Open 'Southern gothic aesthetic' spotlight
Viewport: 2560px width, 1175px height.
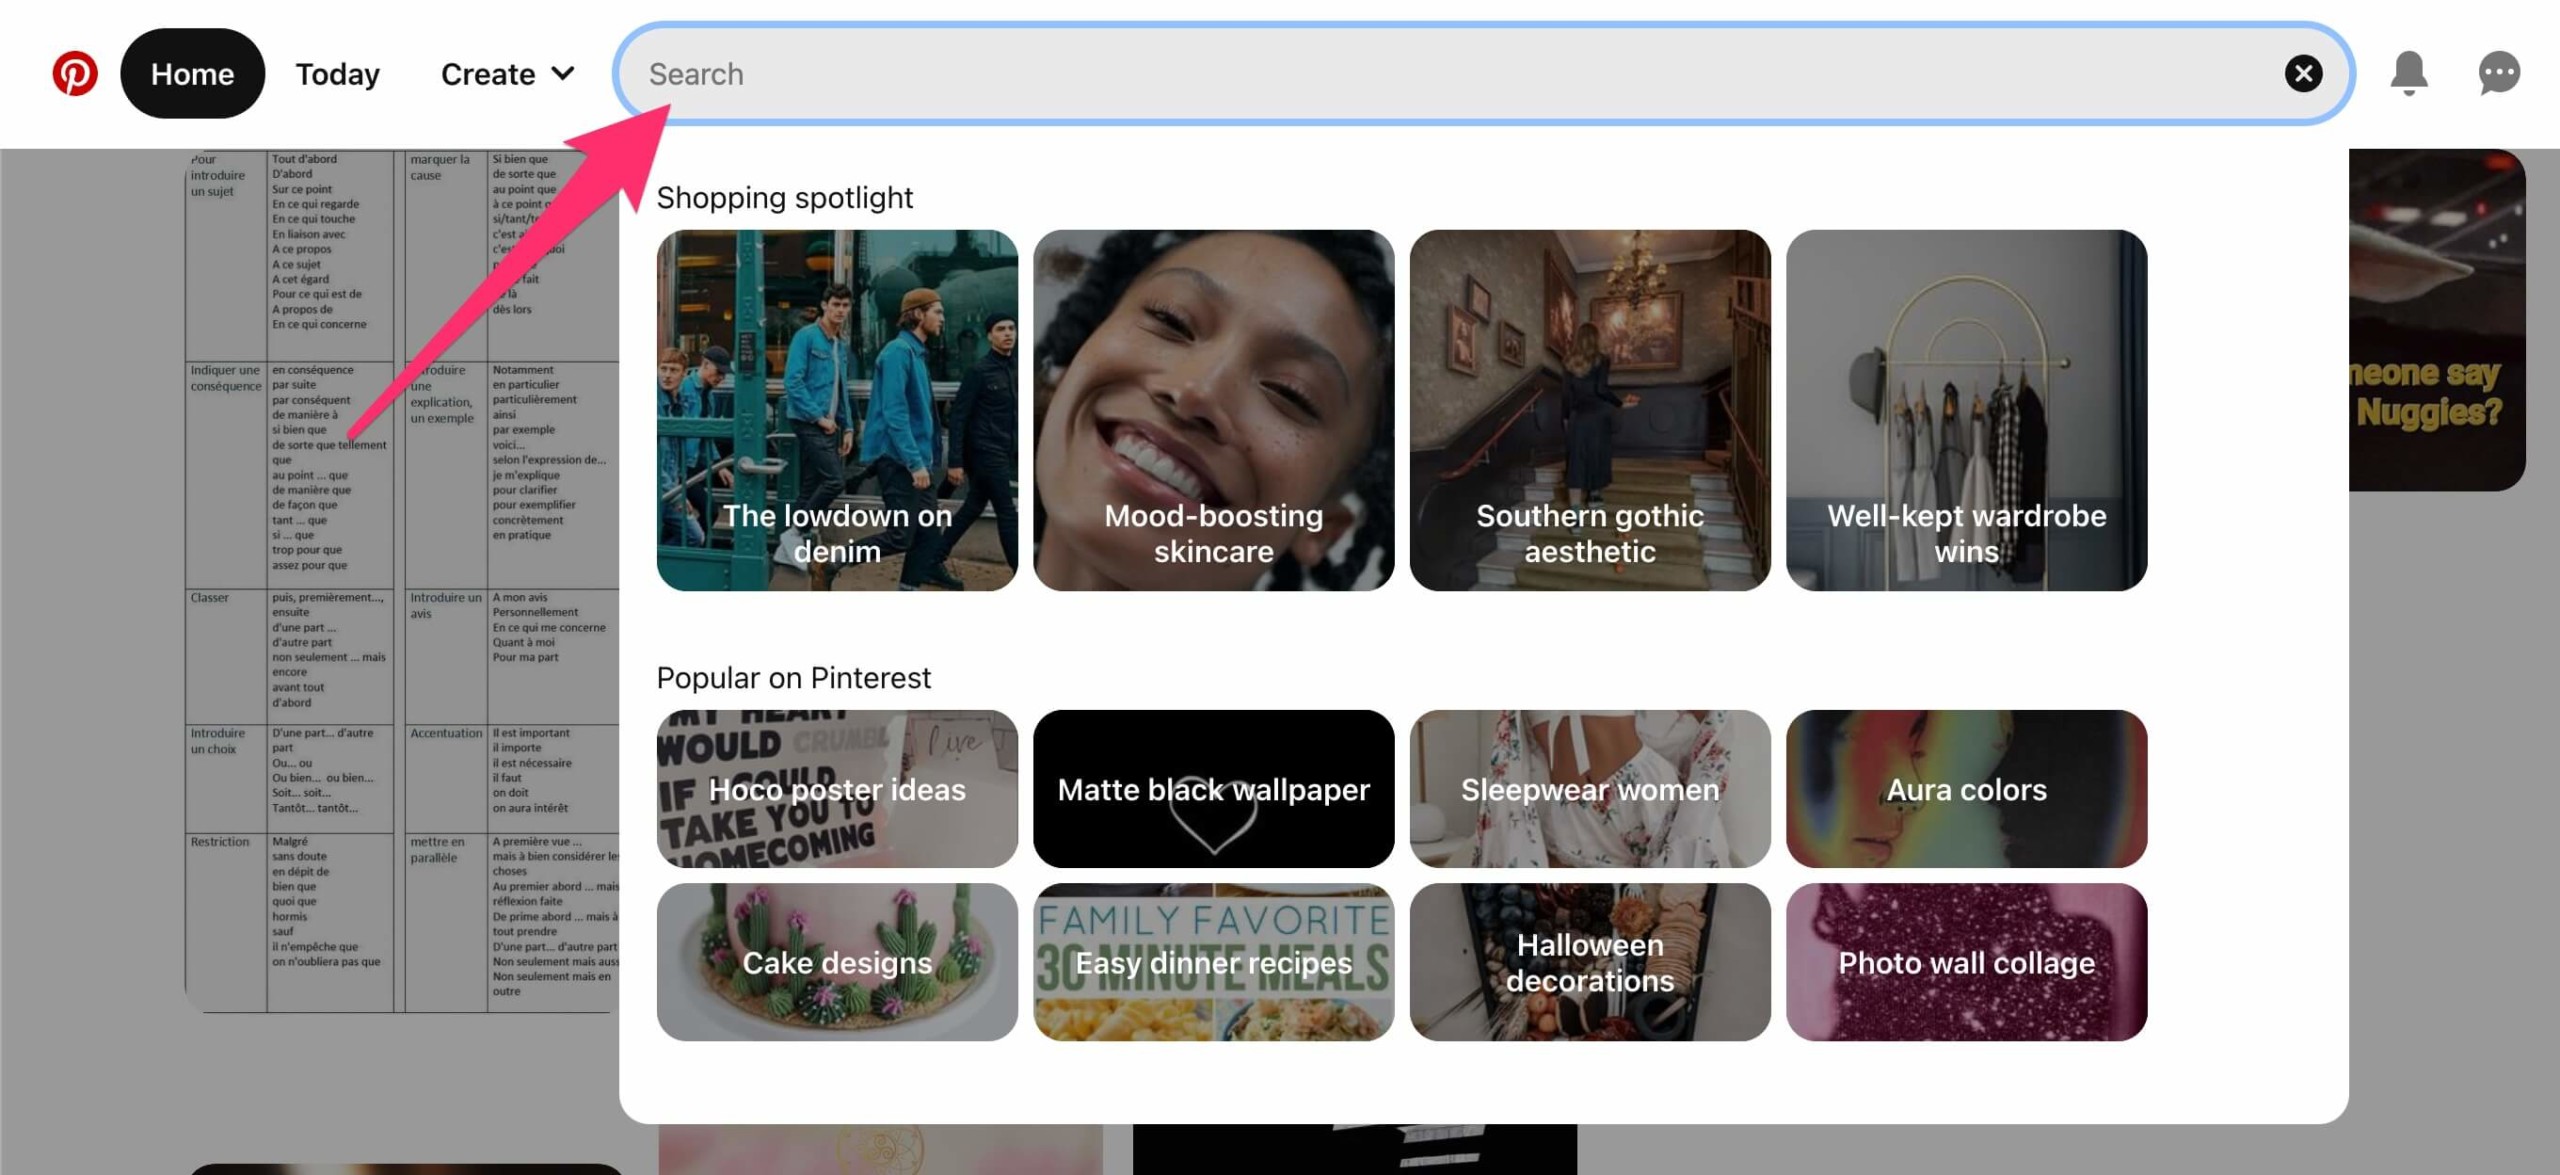click(1590, 408)
